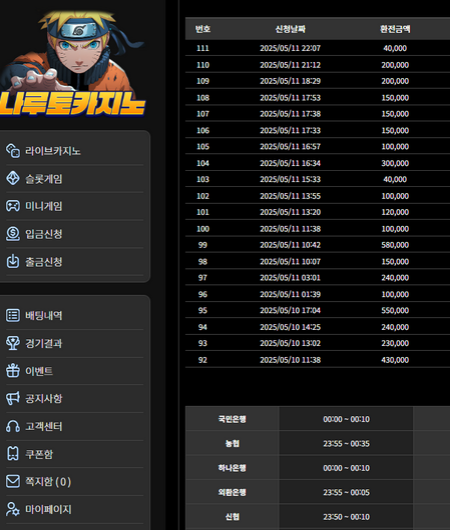Image resolution: width=450 pixels, height=530 pixels.
Task: Click the 나루토카지노 logo image
Action: (73, 64)
